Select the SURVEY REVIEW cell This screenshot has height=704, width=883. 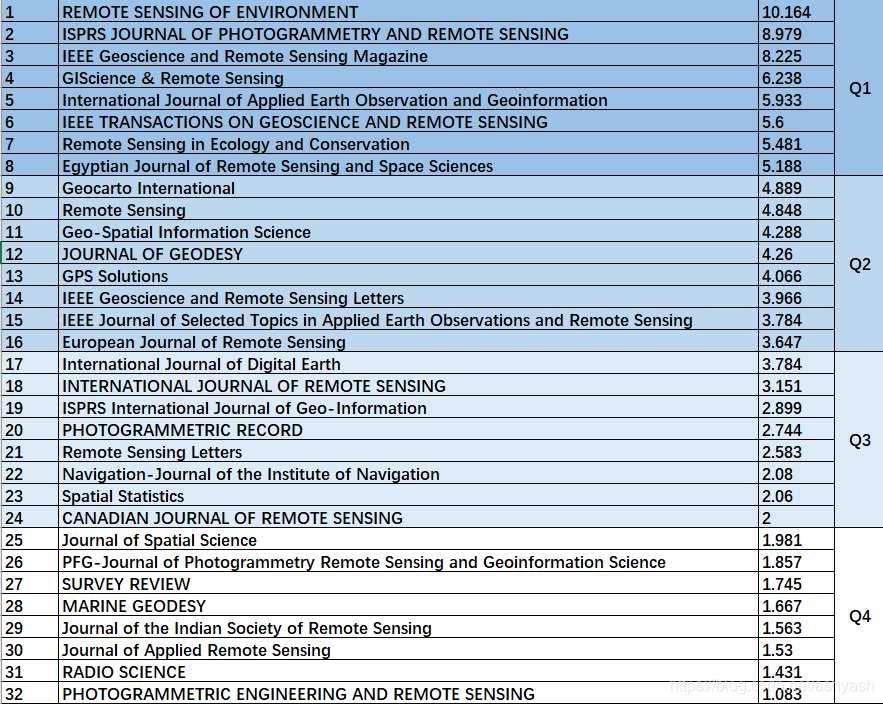coord(408,583)
